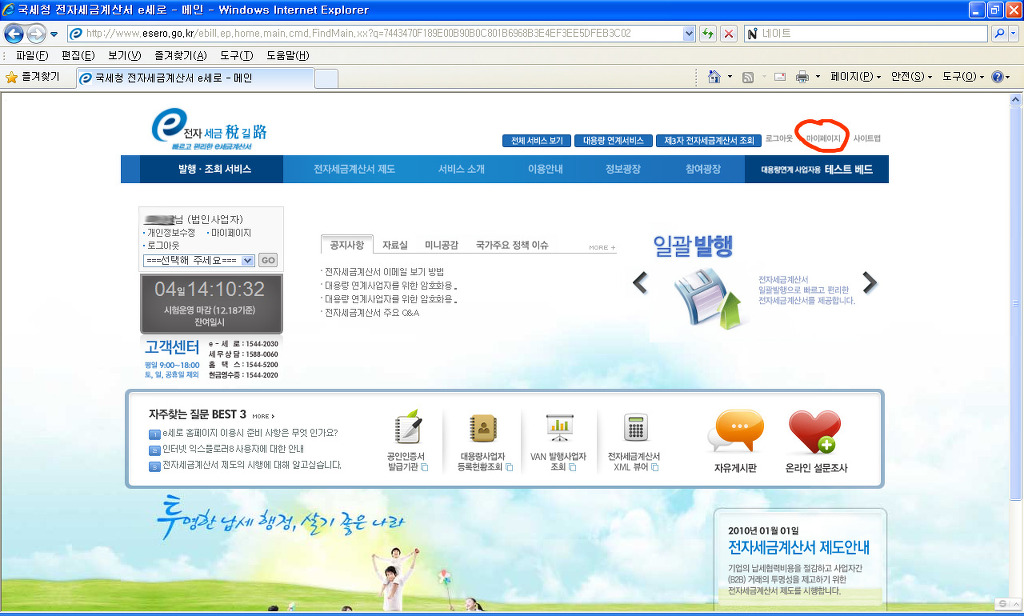Run search with the magnifier icon
This screenshot has width=1024, height=616.
click(999, 33)
